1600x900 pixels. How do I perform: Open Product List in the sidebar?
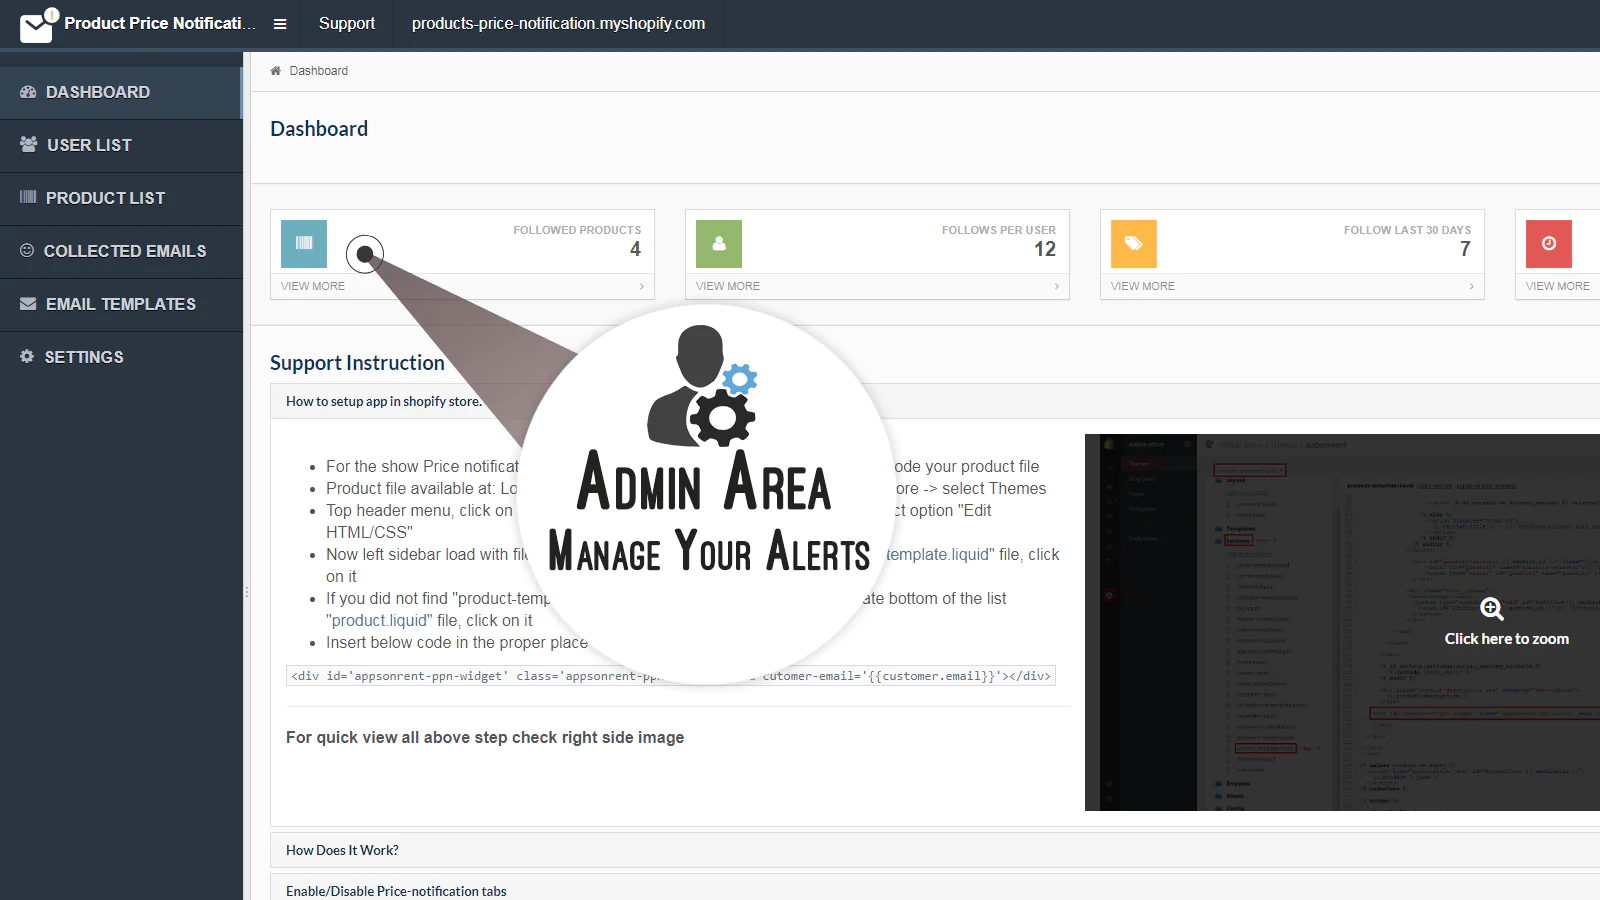(x=121, y=198)
